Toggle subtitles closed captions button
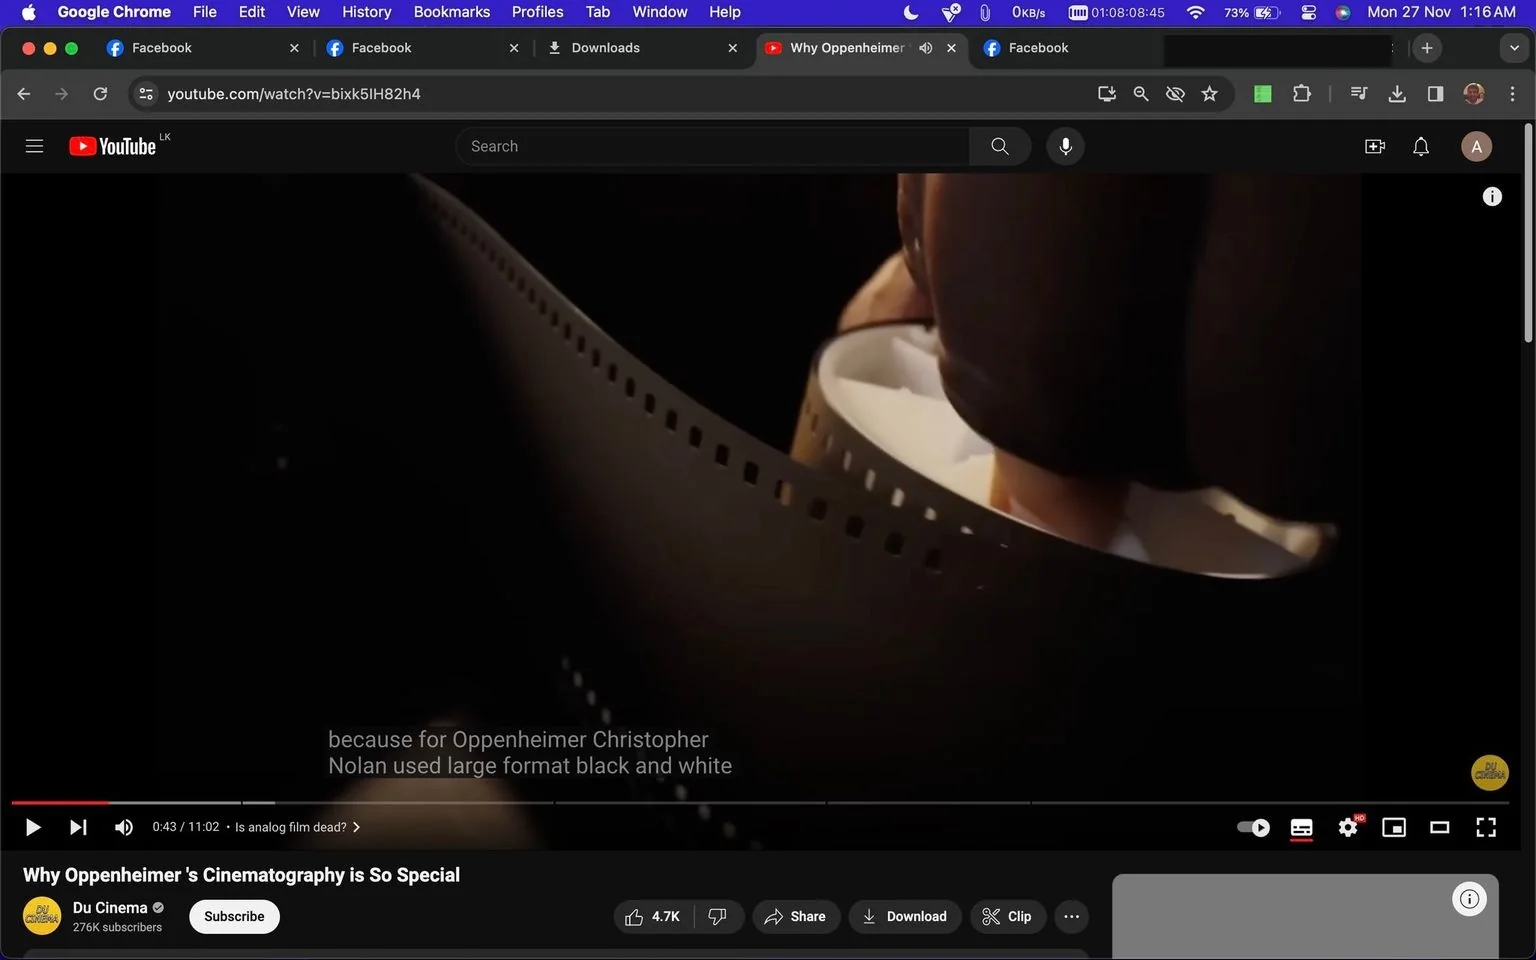 (1301, 827)
